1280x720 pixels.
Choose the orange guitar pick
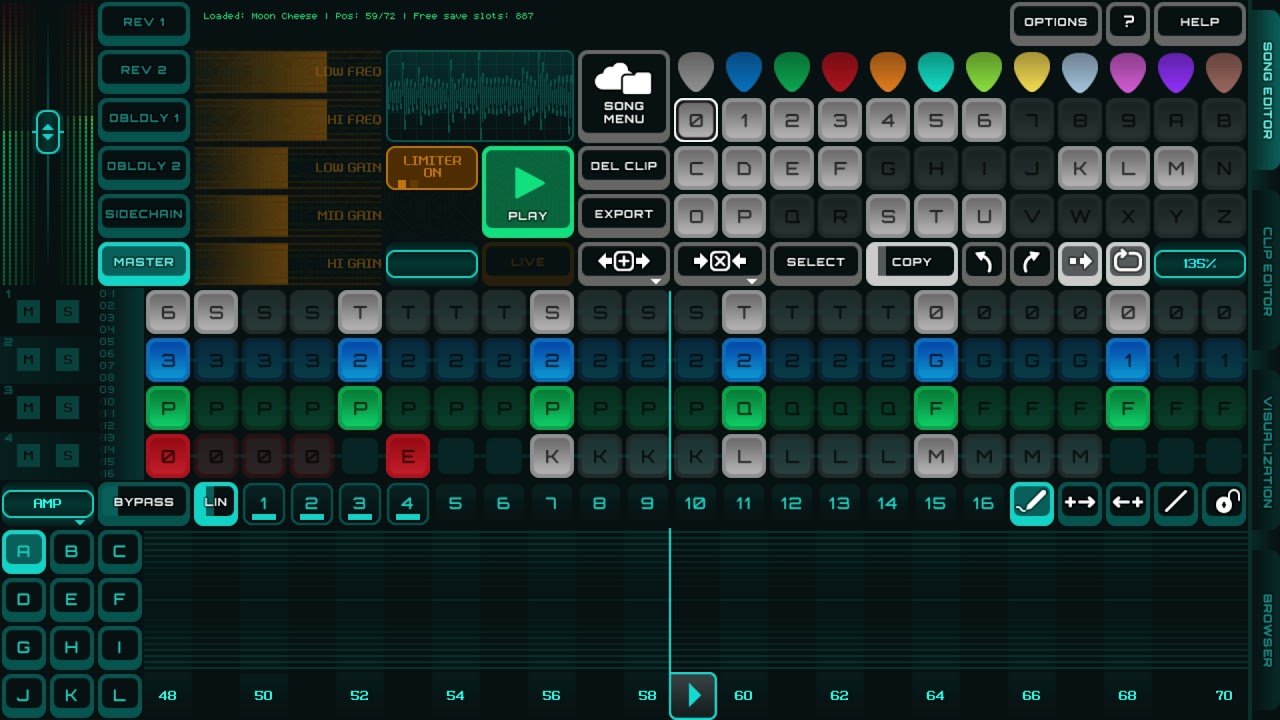point(888,73)
